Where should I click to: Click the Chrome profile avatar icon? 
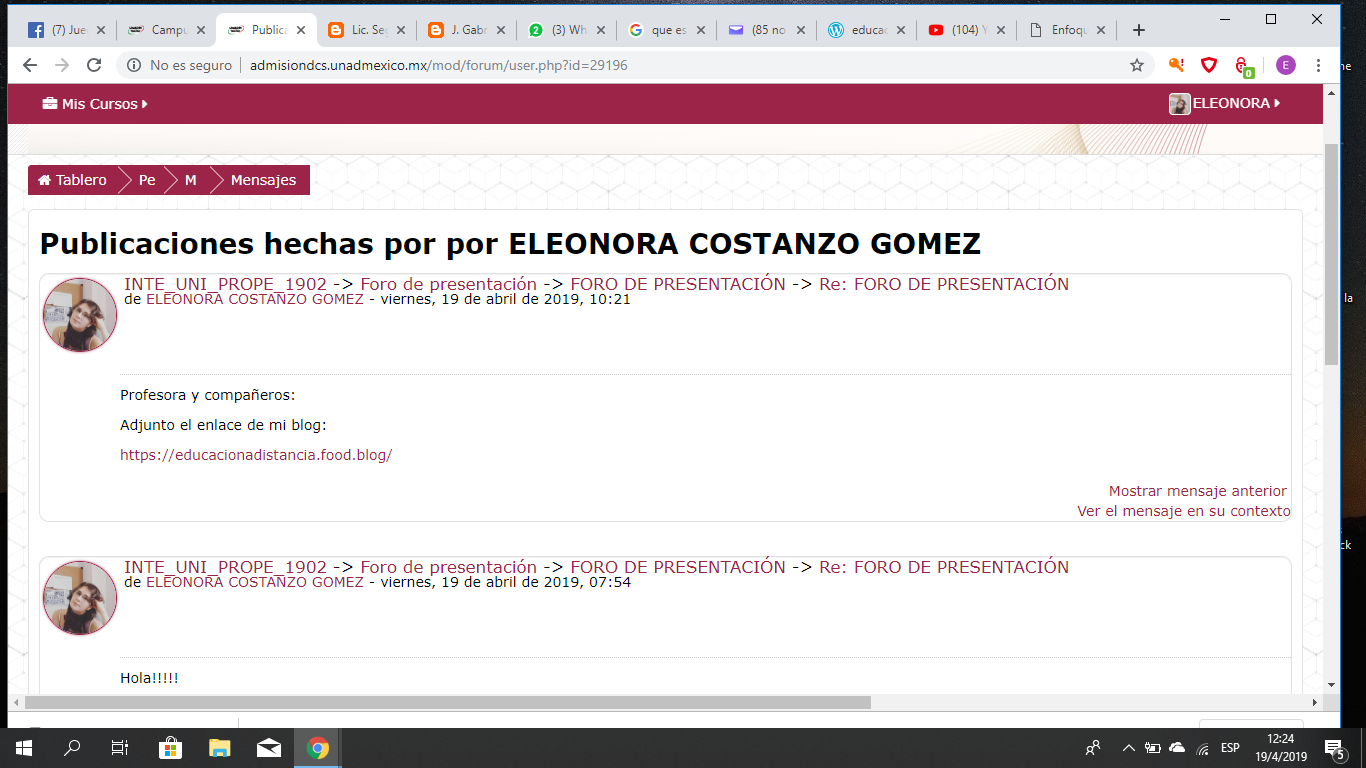[1285, 65]
